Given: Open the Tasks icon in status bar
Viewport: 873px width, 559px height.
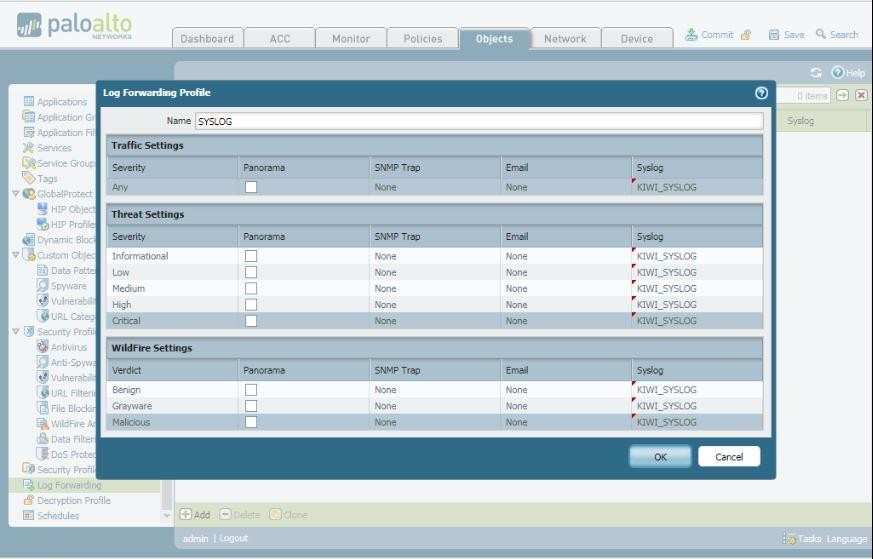Looking at the screenshot, I should coord(789,539).
